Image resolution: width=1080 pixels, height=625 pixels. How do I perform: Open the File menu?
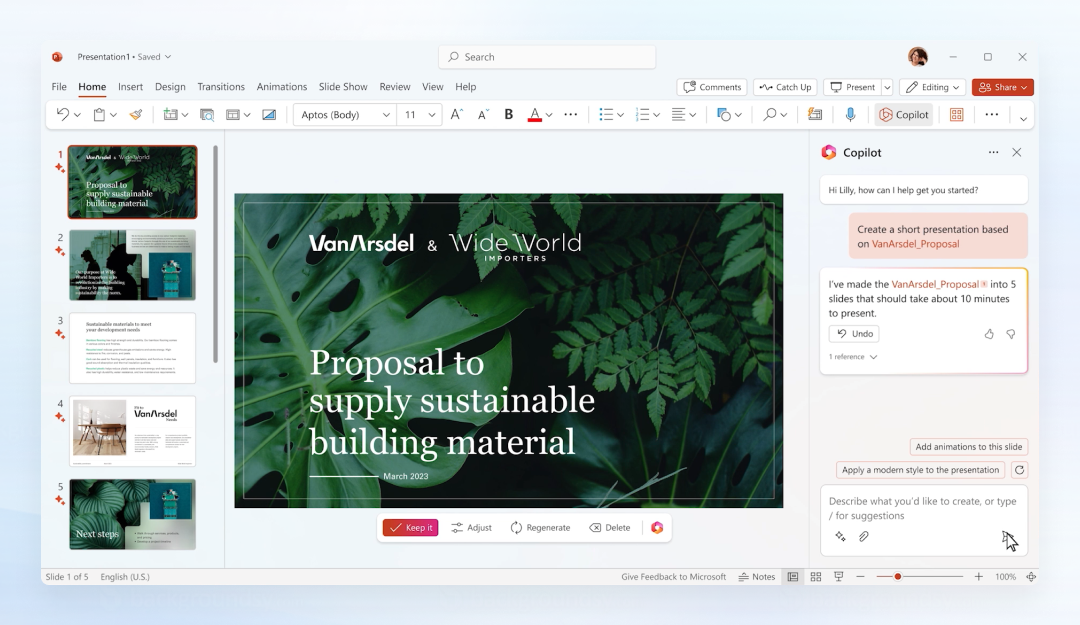click(x=59, y=87)
